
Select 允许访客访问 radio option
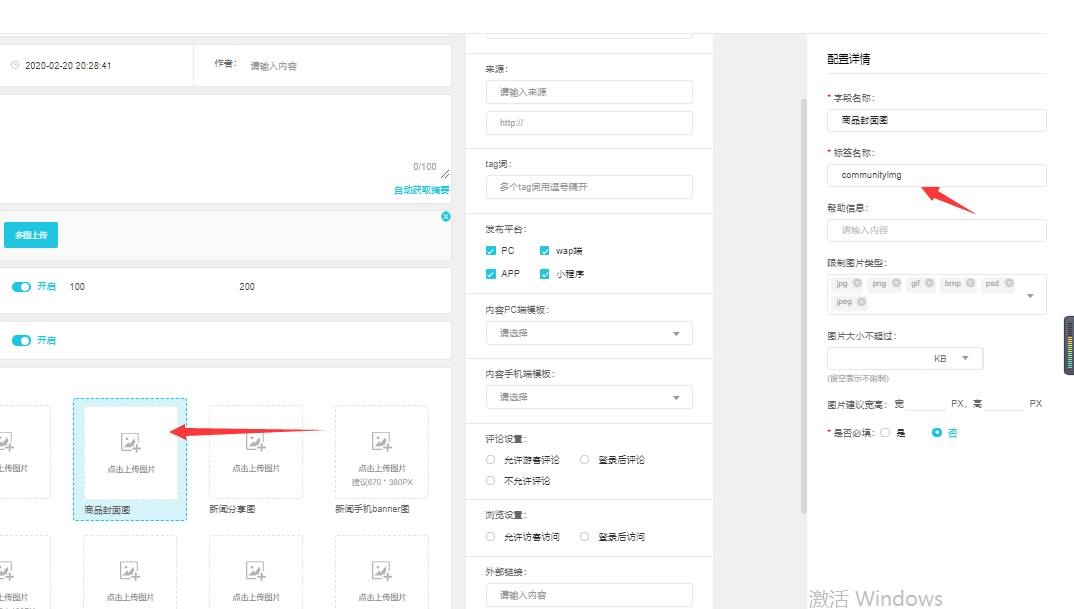pos(490,537)
